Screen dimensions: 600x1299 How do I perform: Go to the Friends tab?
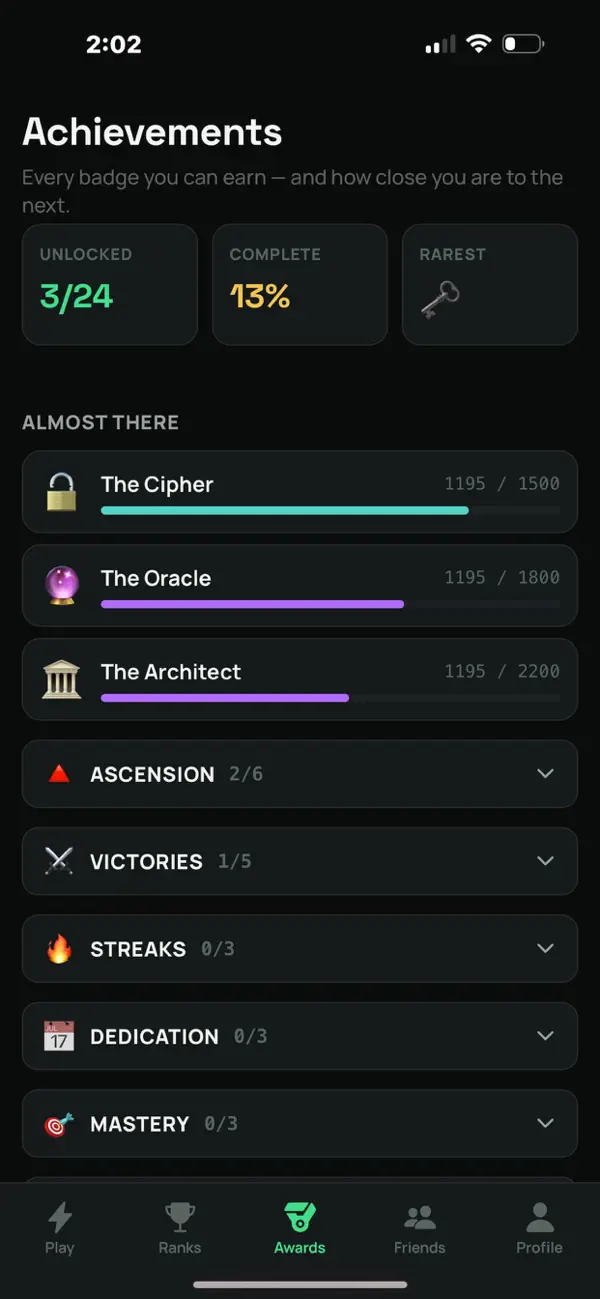click(420, 1228)
